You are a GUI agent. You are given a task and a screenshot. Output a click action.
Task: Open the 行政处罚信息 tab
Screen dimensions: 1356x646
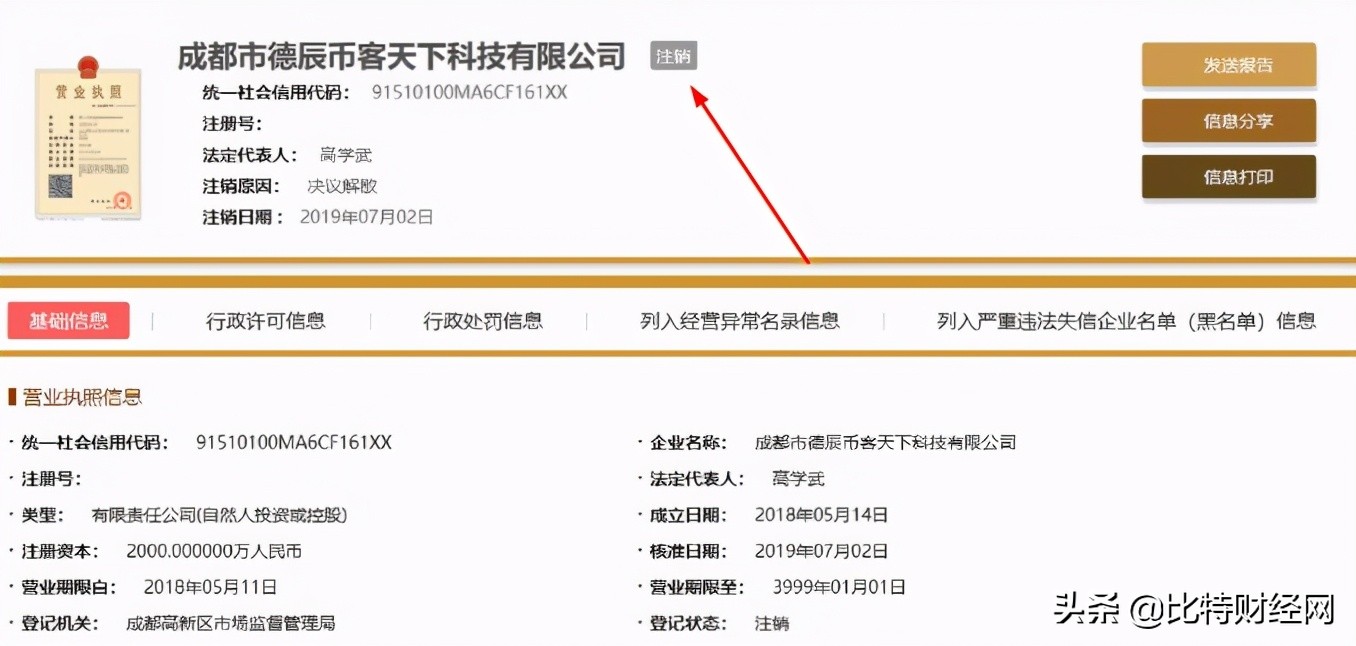pyautogui.click(x=483, y=321)
